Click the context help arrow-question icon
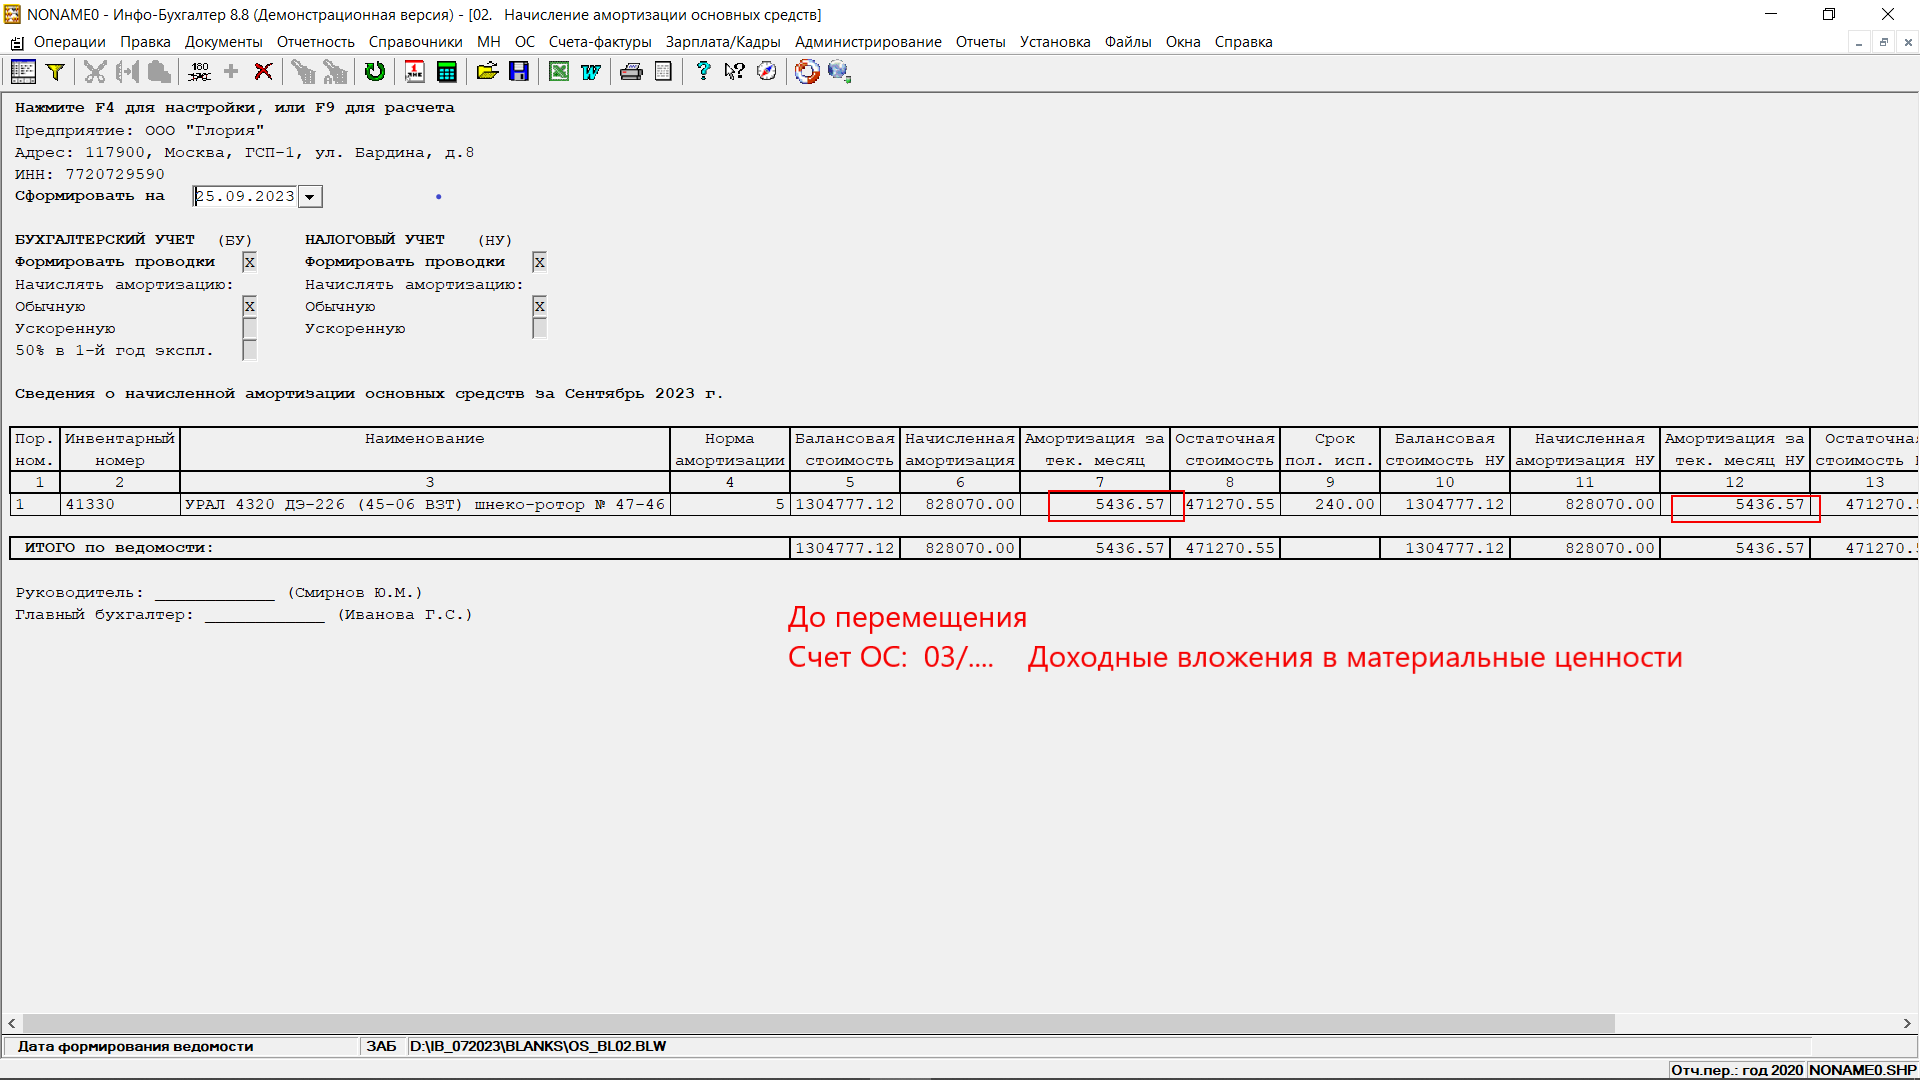The width and height of the screenshot is (1920, 1080). (735, 71)
